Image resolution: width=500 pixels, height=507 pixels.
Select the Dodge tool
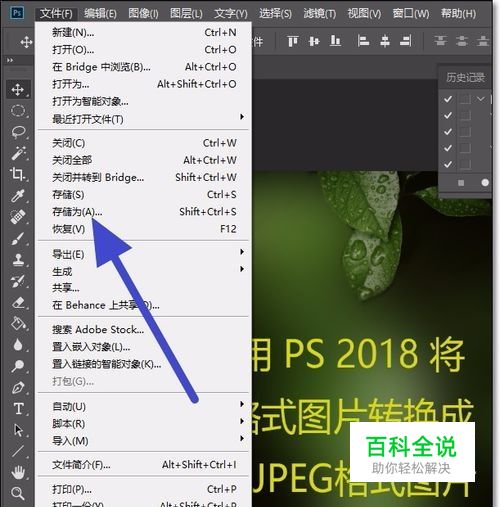pos(18,366)
